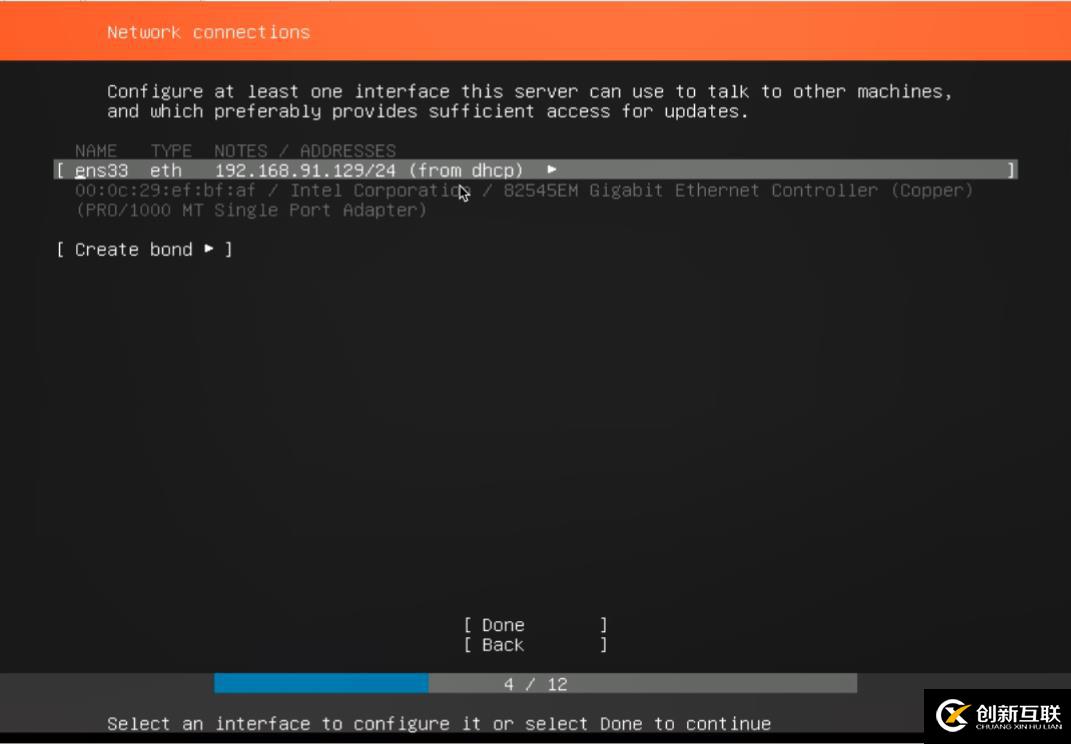1071x744 pixels.
Task: Select the ens33 interface name
Action: click(x=101, y=170)
